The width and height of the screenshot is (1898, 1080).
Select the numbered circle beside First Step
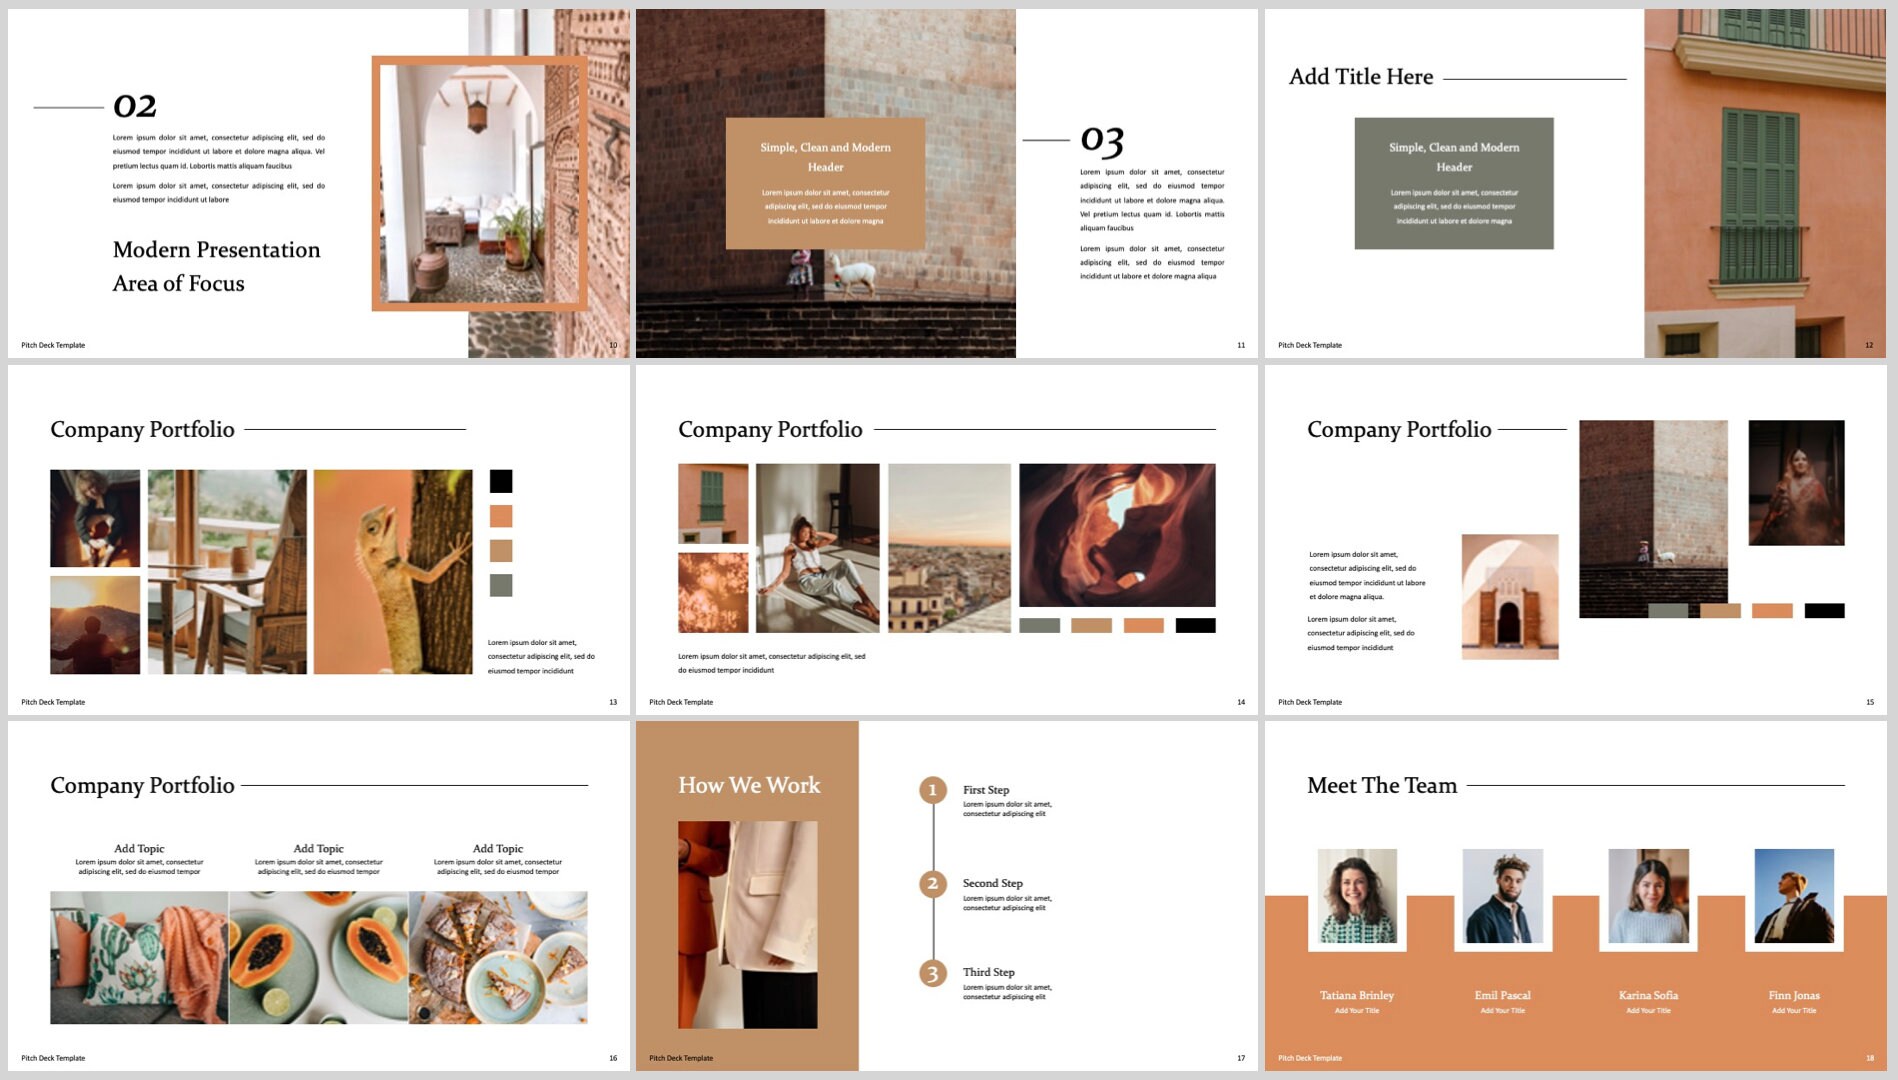coord(932,789)
